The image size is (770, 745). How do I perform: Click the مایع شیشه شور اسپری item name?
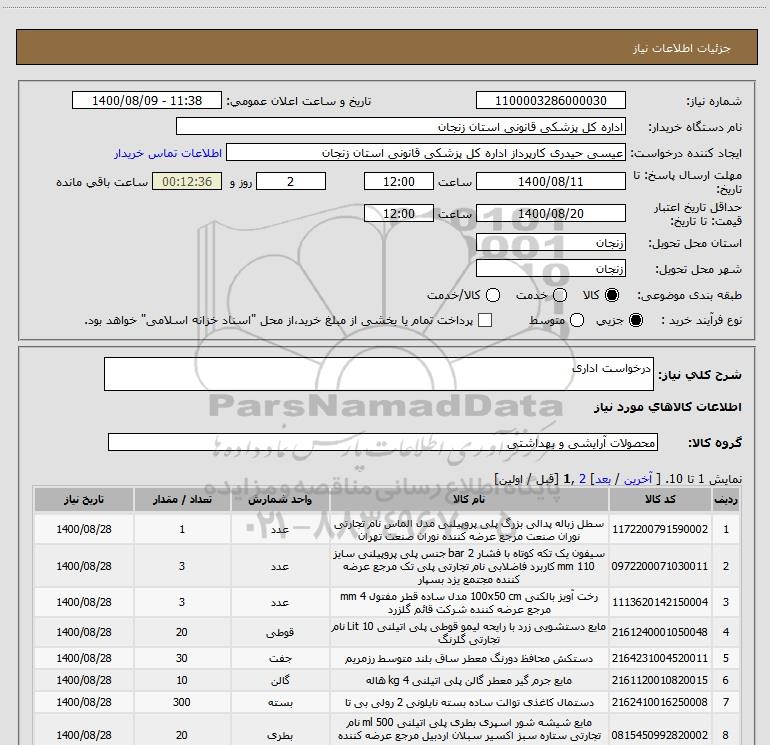tap(469, 729)
